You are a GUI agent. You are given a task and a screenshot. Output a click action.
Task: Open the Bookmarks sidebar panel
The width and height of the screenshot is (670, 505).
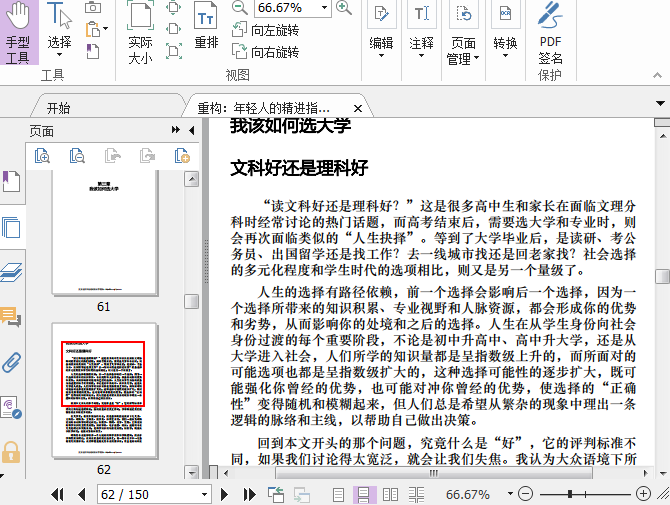(x=11, y=182)
